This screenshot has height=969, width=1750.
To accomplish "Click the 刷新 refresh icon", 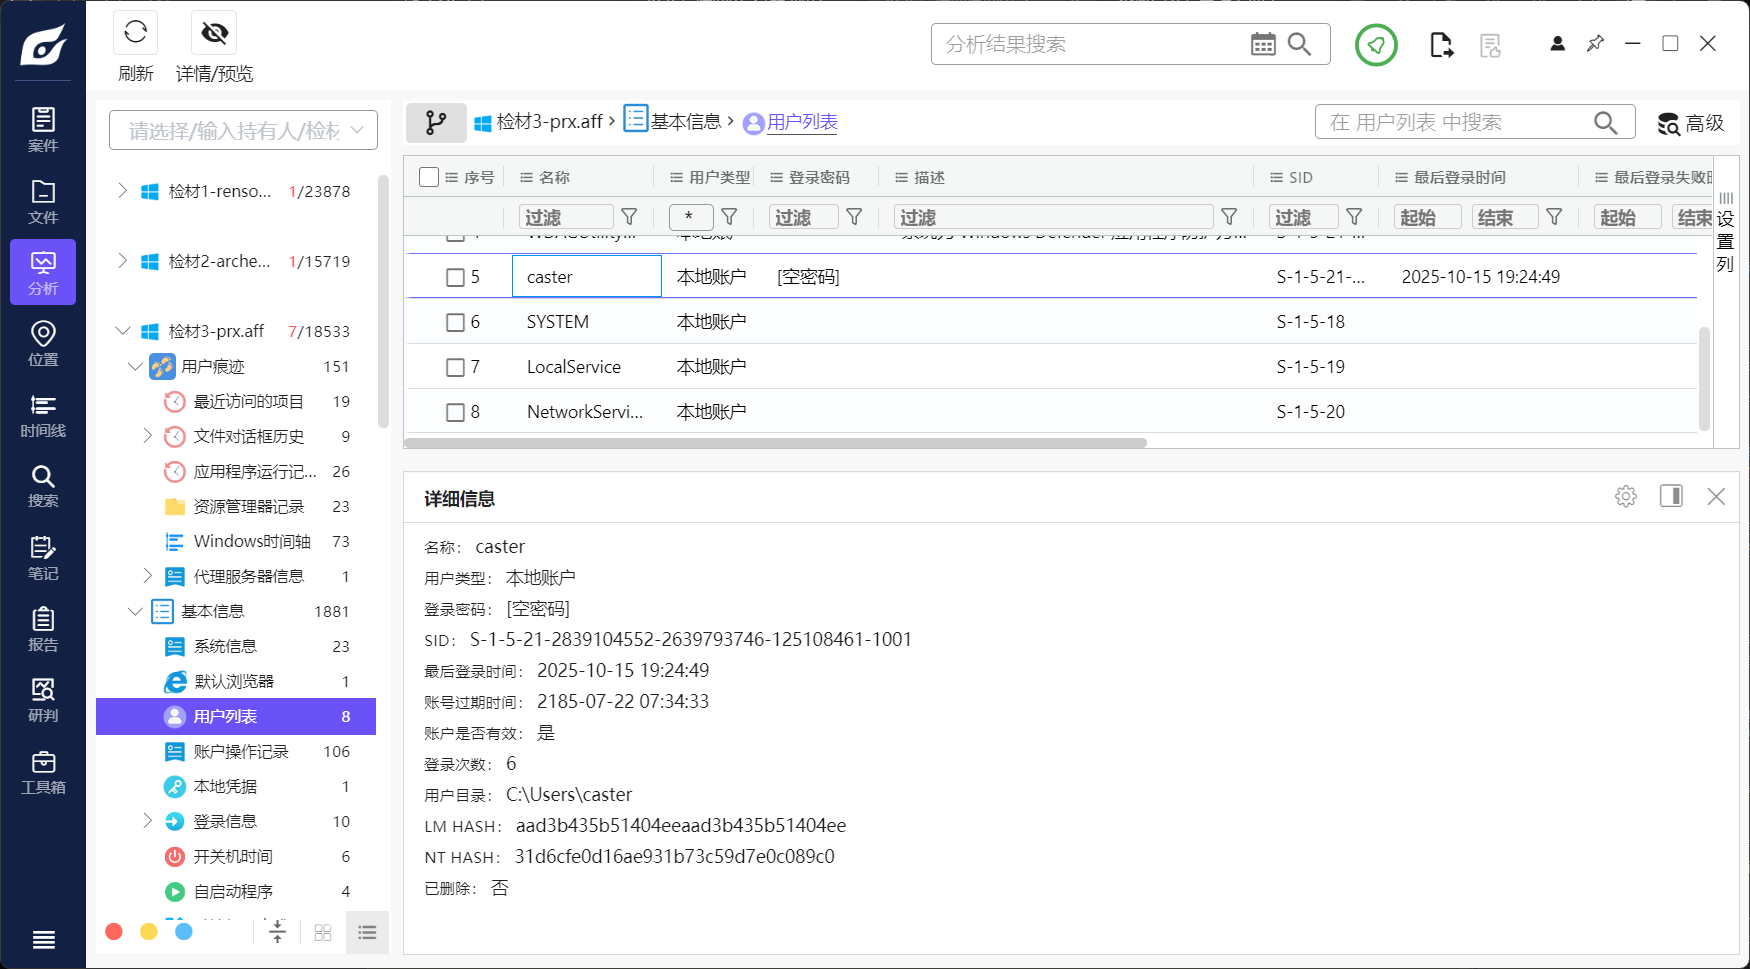I will [x=135, y=32].
